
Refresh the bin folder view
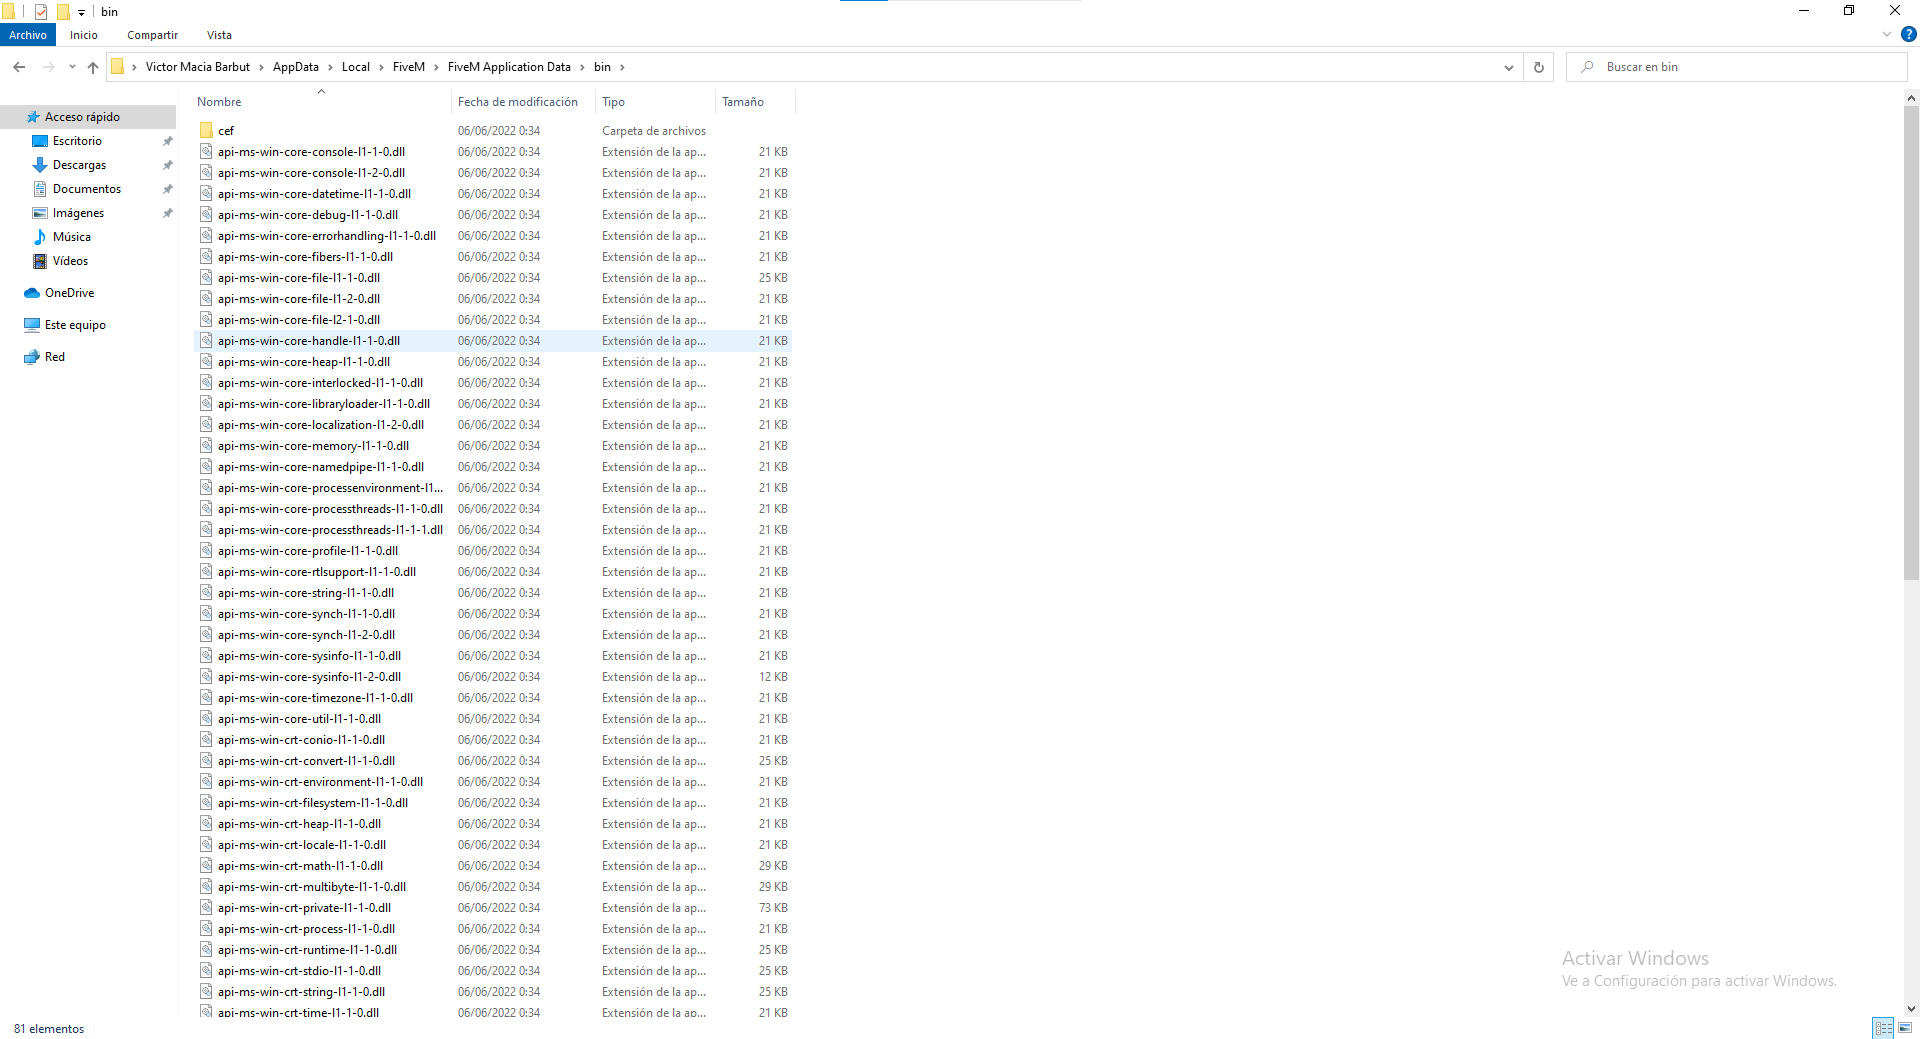(1538, 67)
